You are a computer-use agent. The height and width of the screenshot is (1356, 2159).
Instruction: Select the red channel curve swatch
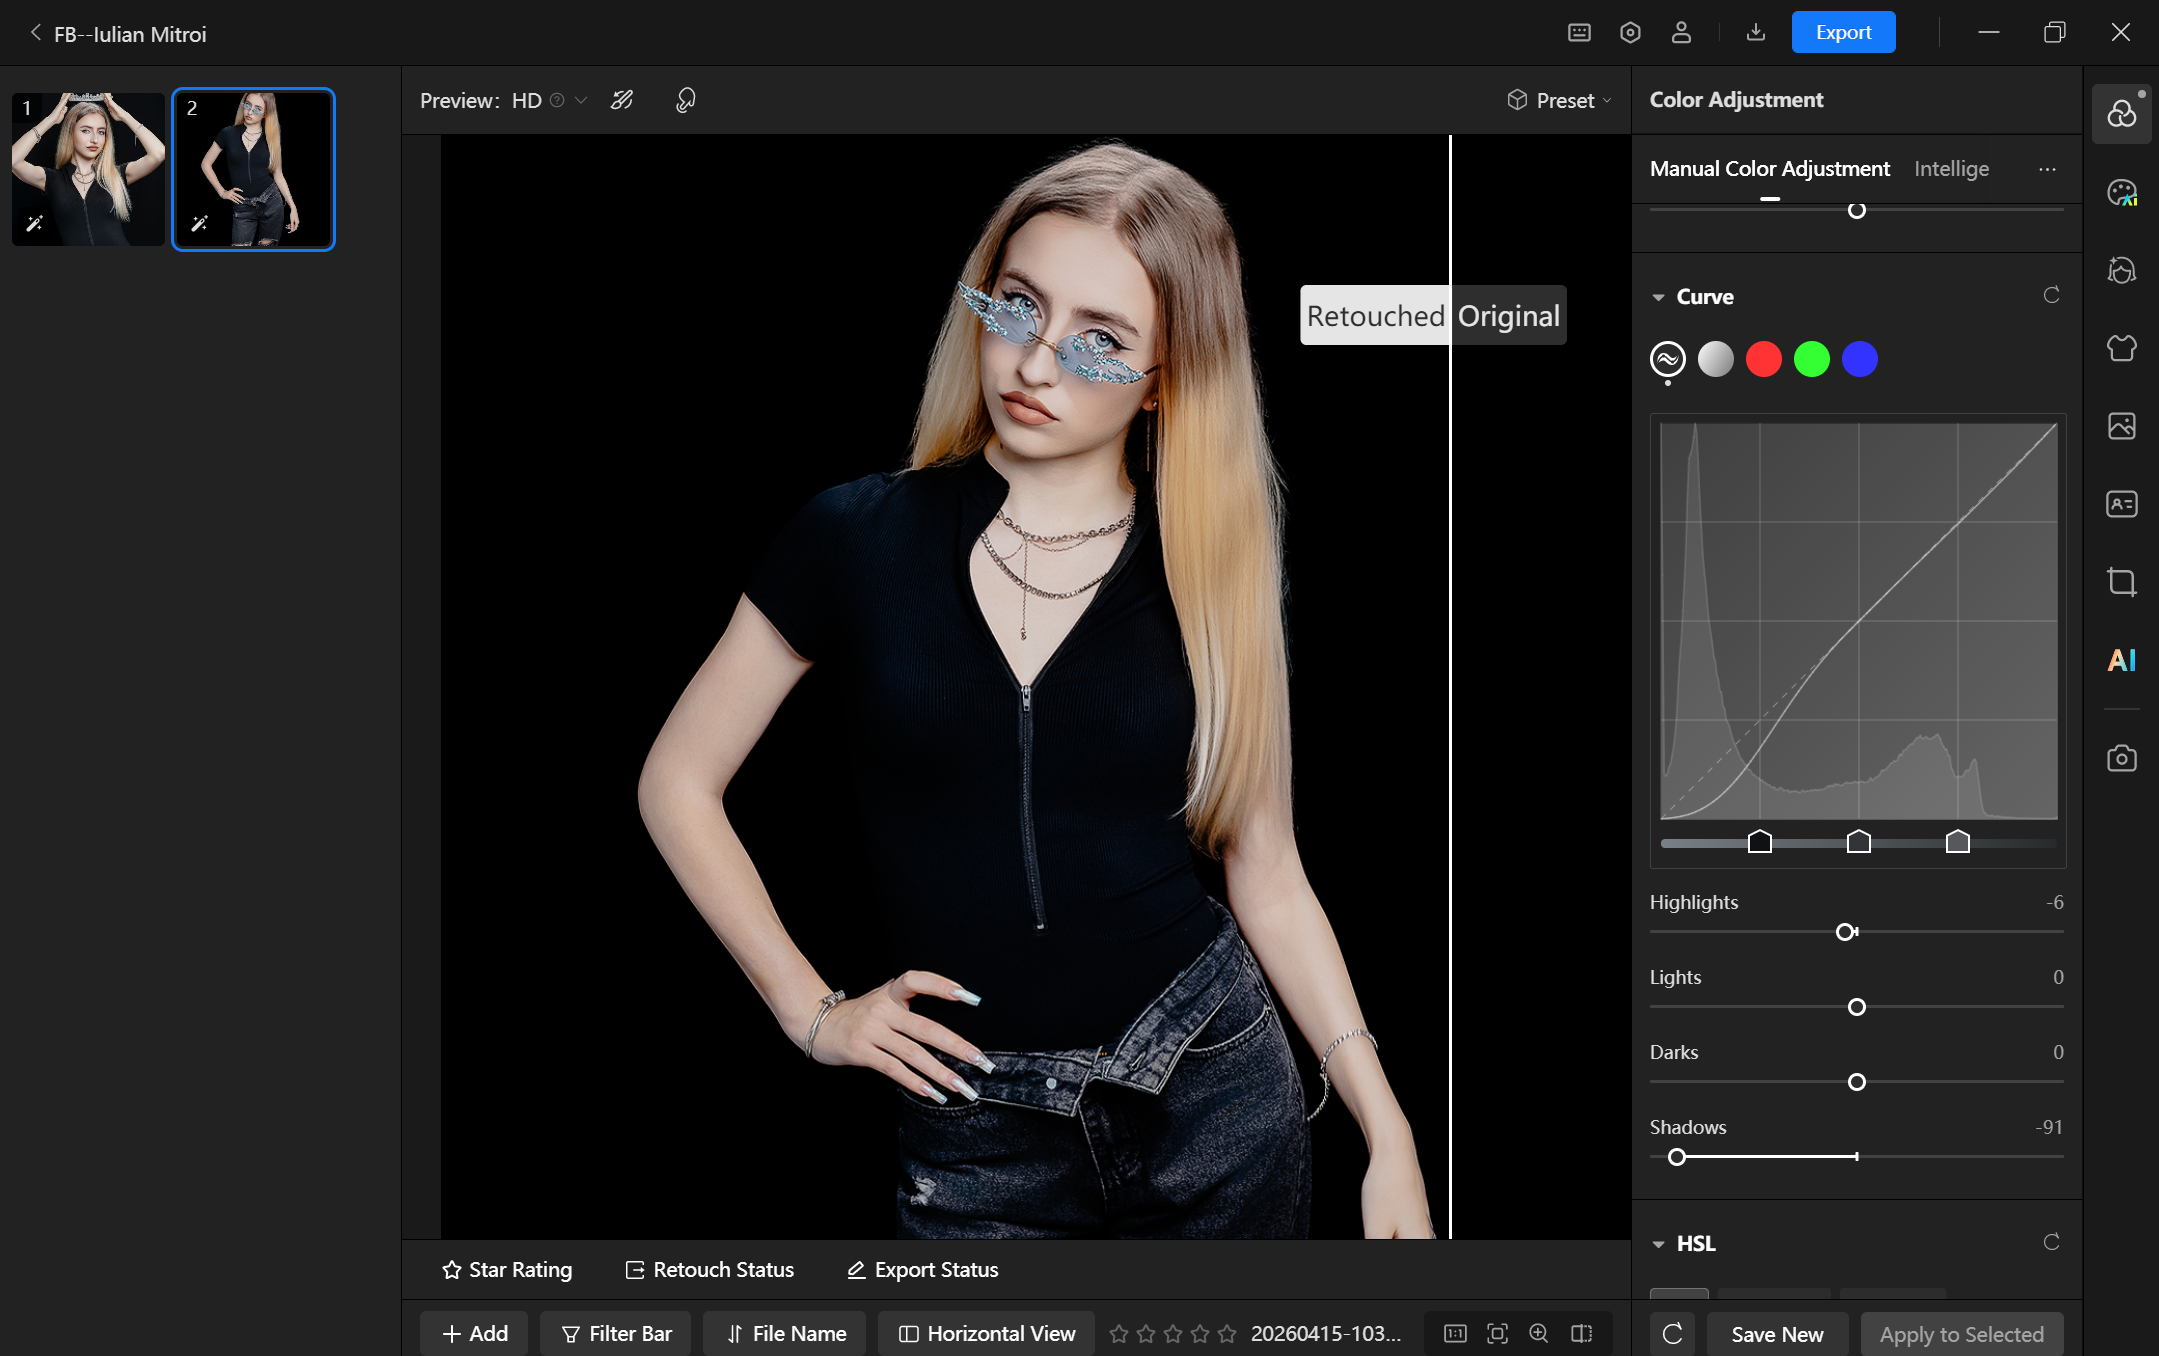click(x=1763, y=359)
